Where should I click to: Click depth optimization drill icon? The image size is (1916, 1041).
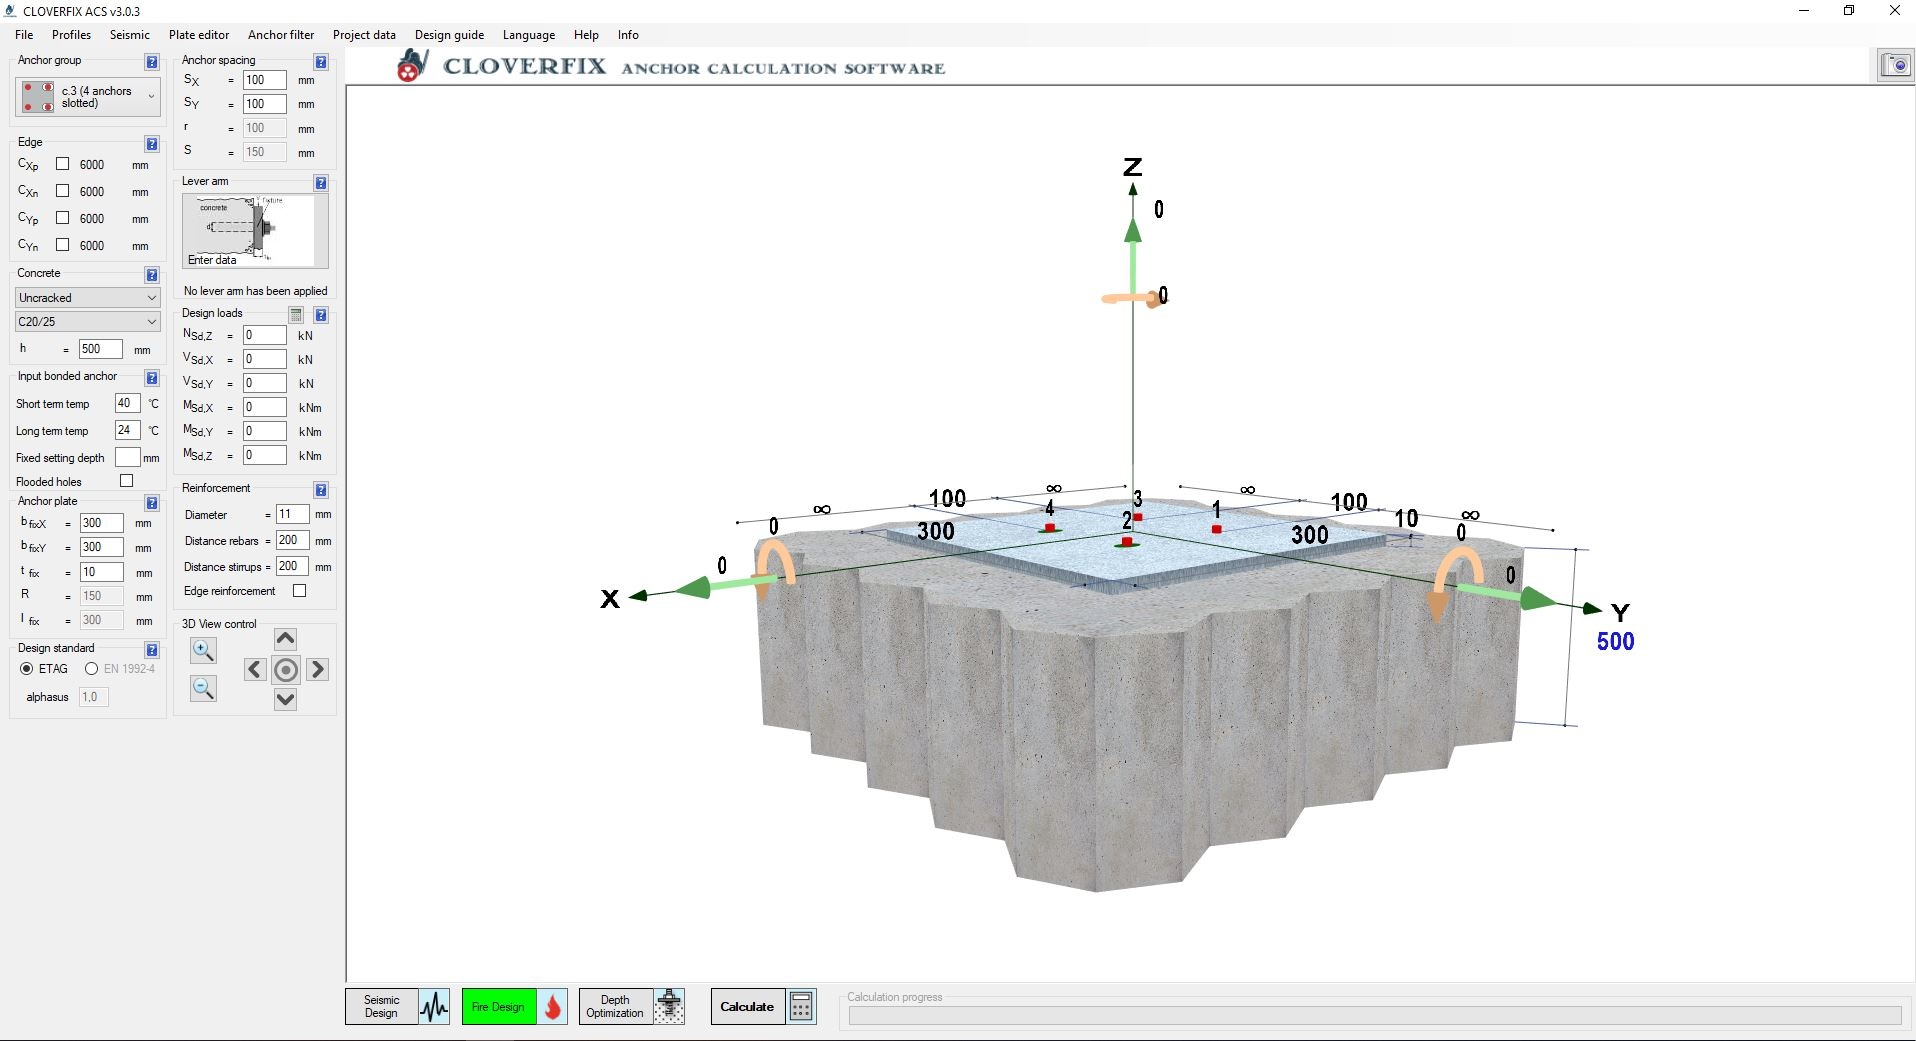(x=670, y=1007)
